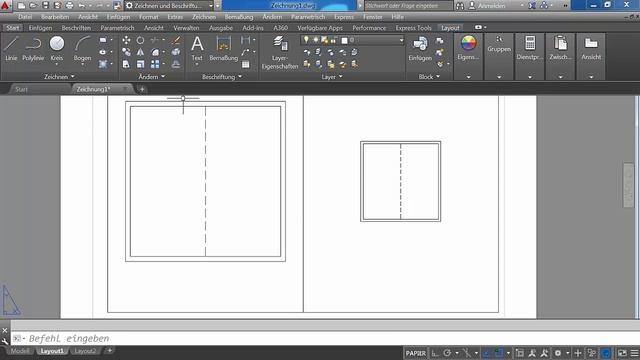Toggle PAPIER/model space button in status bar
Viewport: 640px width, 360px height.
pyautogui.click(x=416, y=353)
